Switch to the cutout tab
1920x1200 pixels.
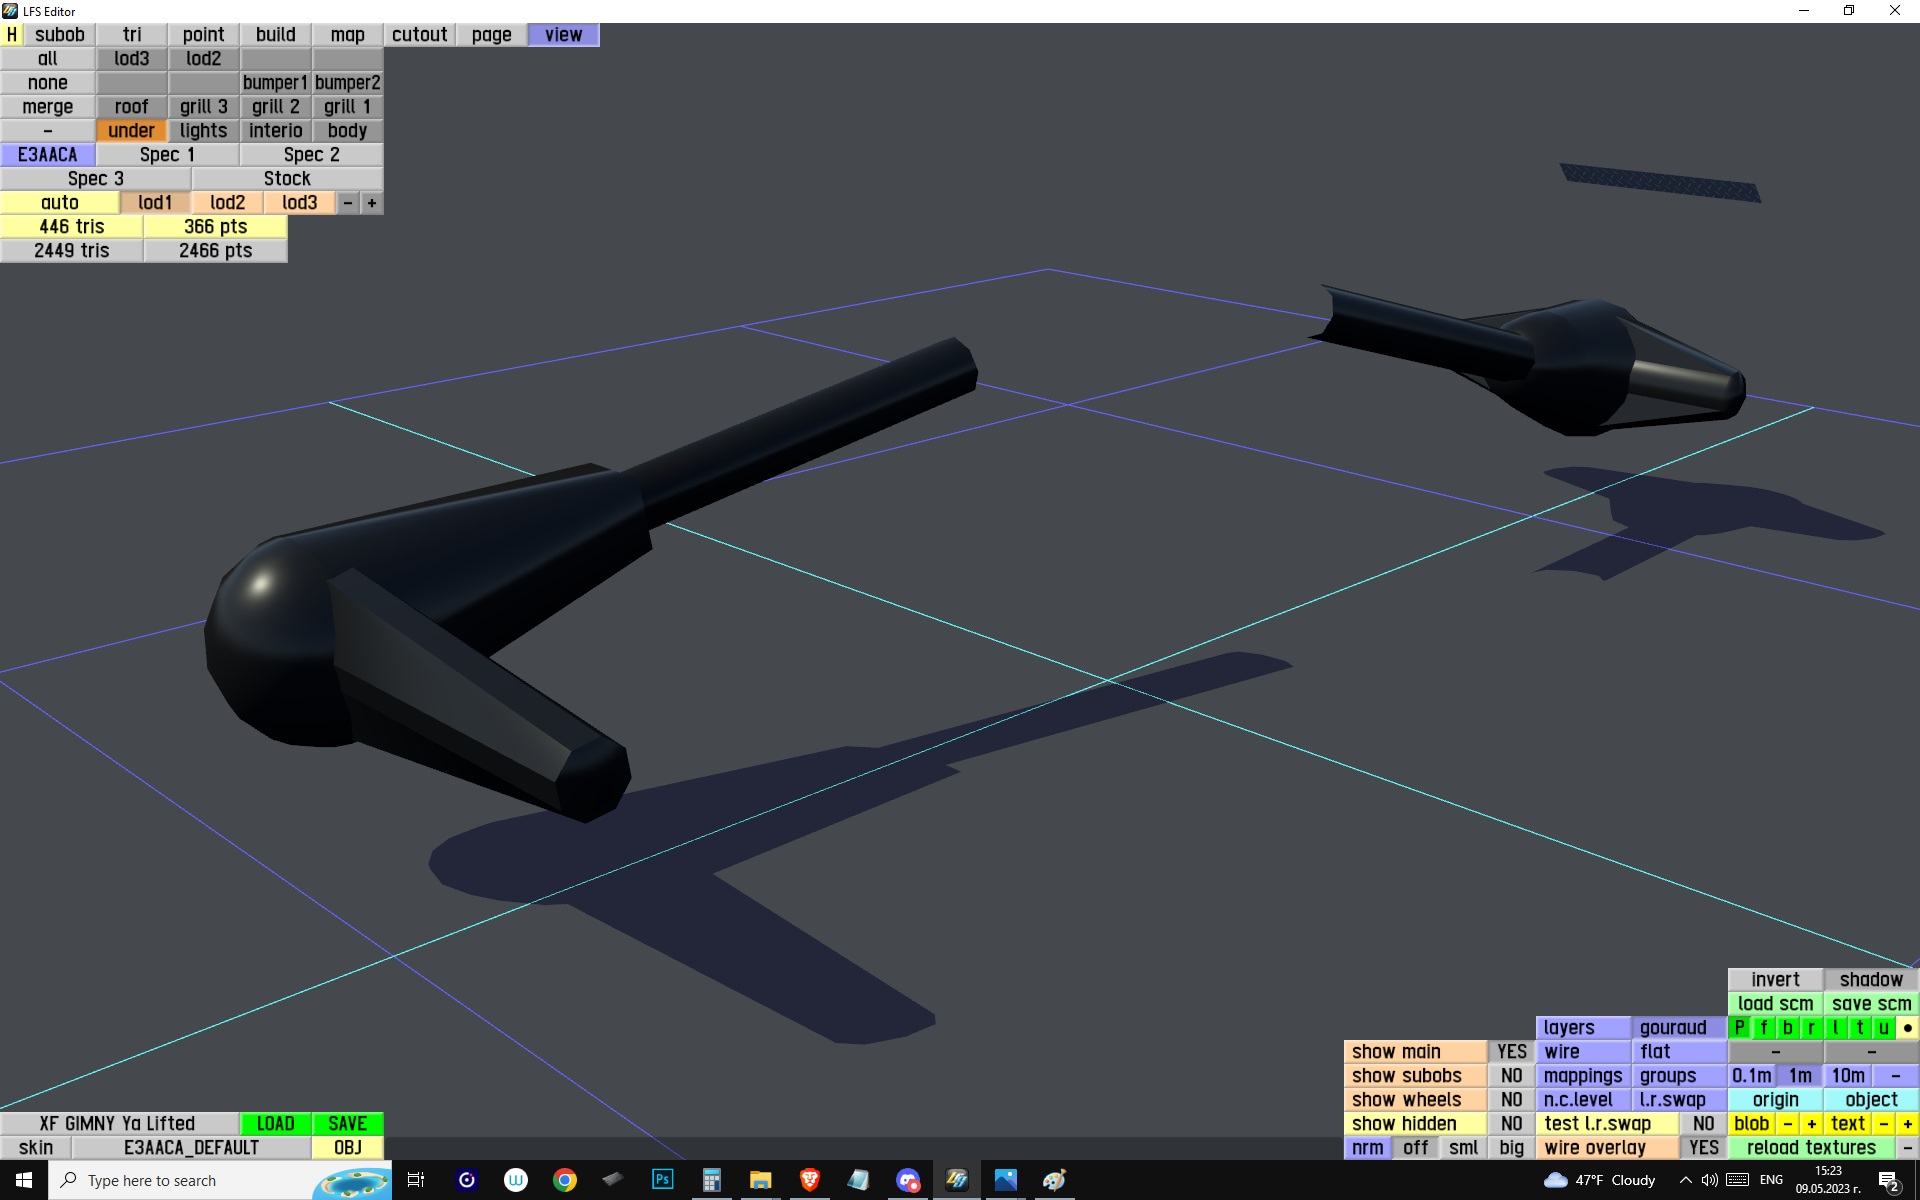tap(419, 34)
